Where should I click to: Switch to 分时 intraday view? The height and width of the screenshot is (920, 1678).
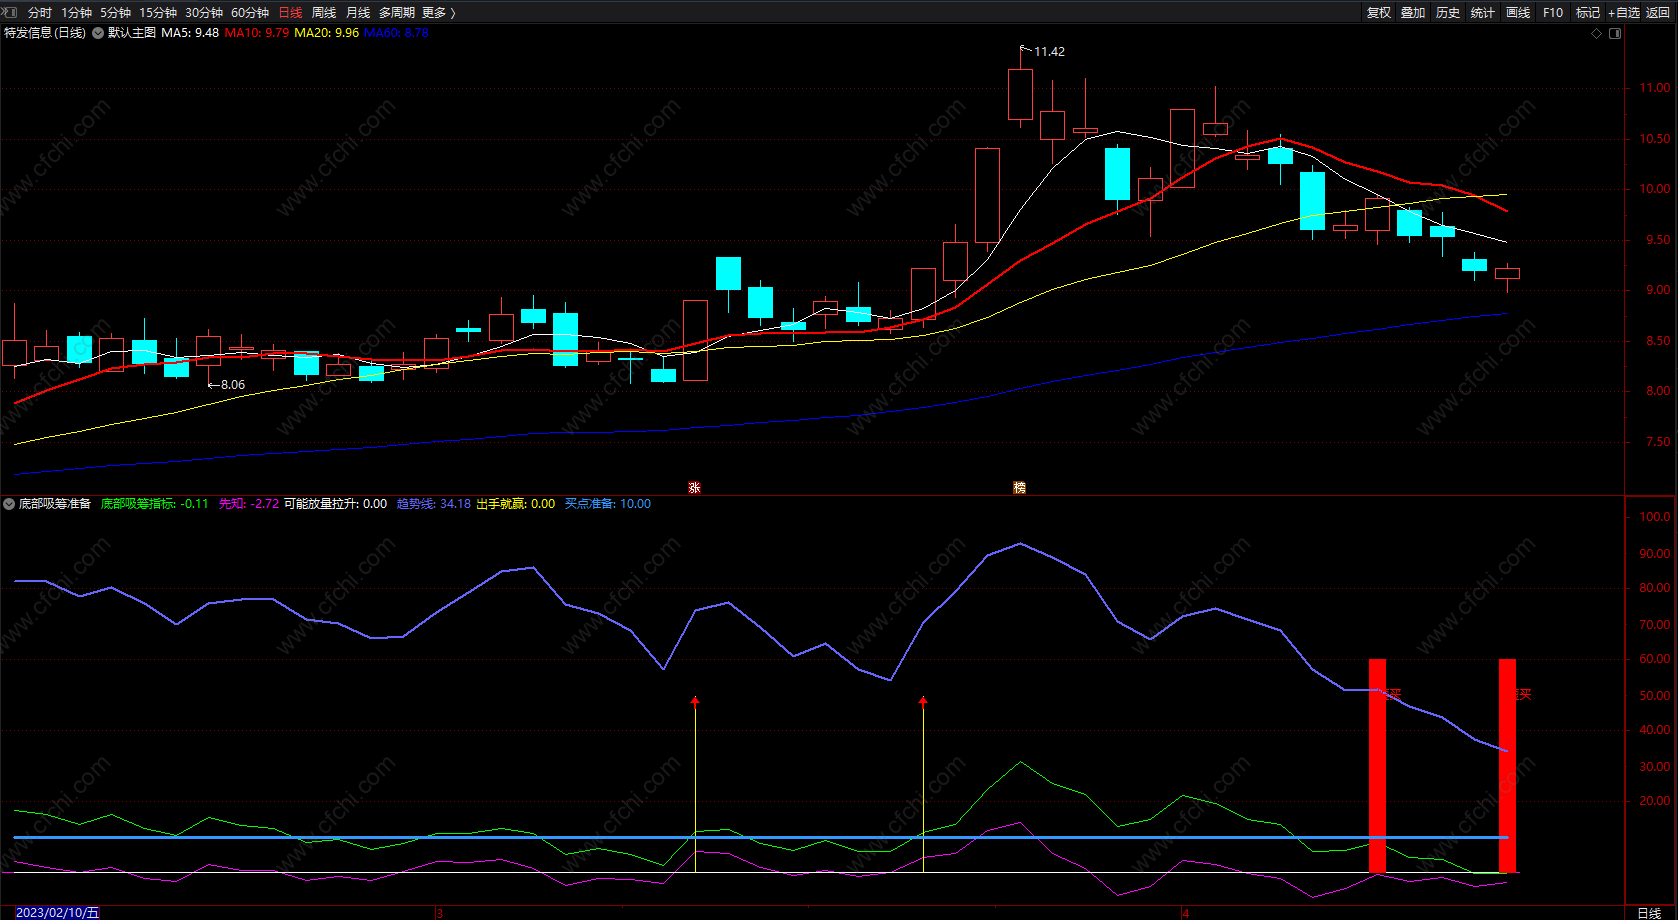[x=40, y=12]
